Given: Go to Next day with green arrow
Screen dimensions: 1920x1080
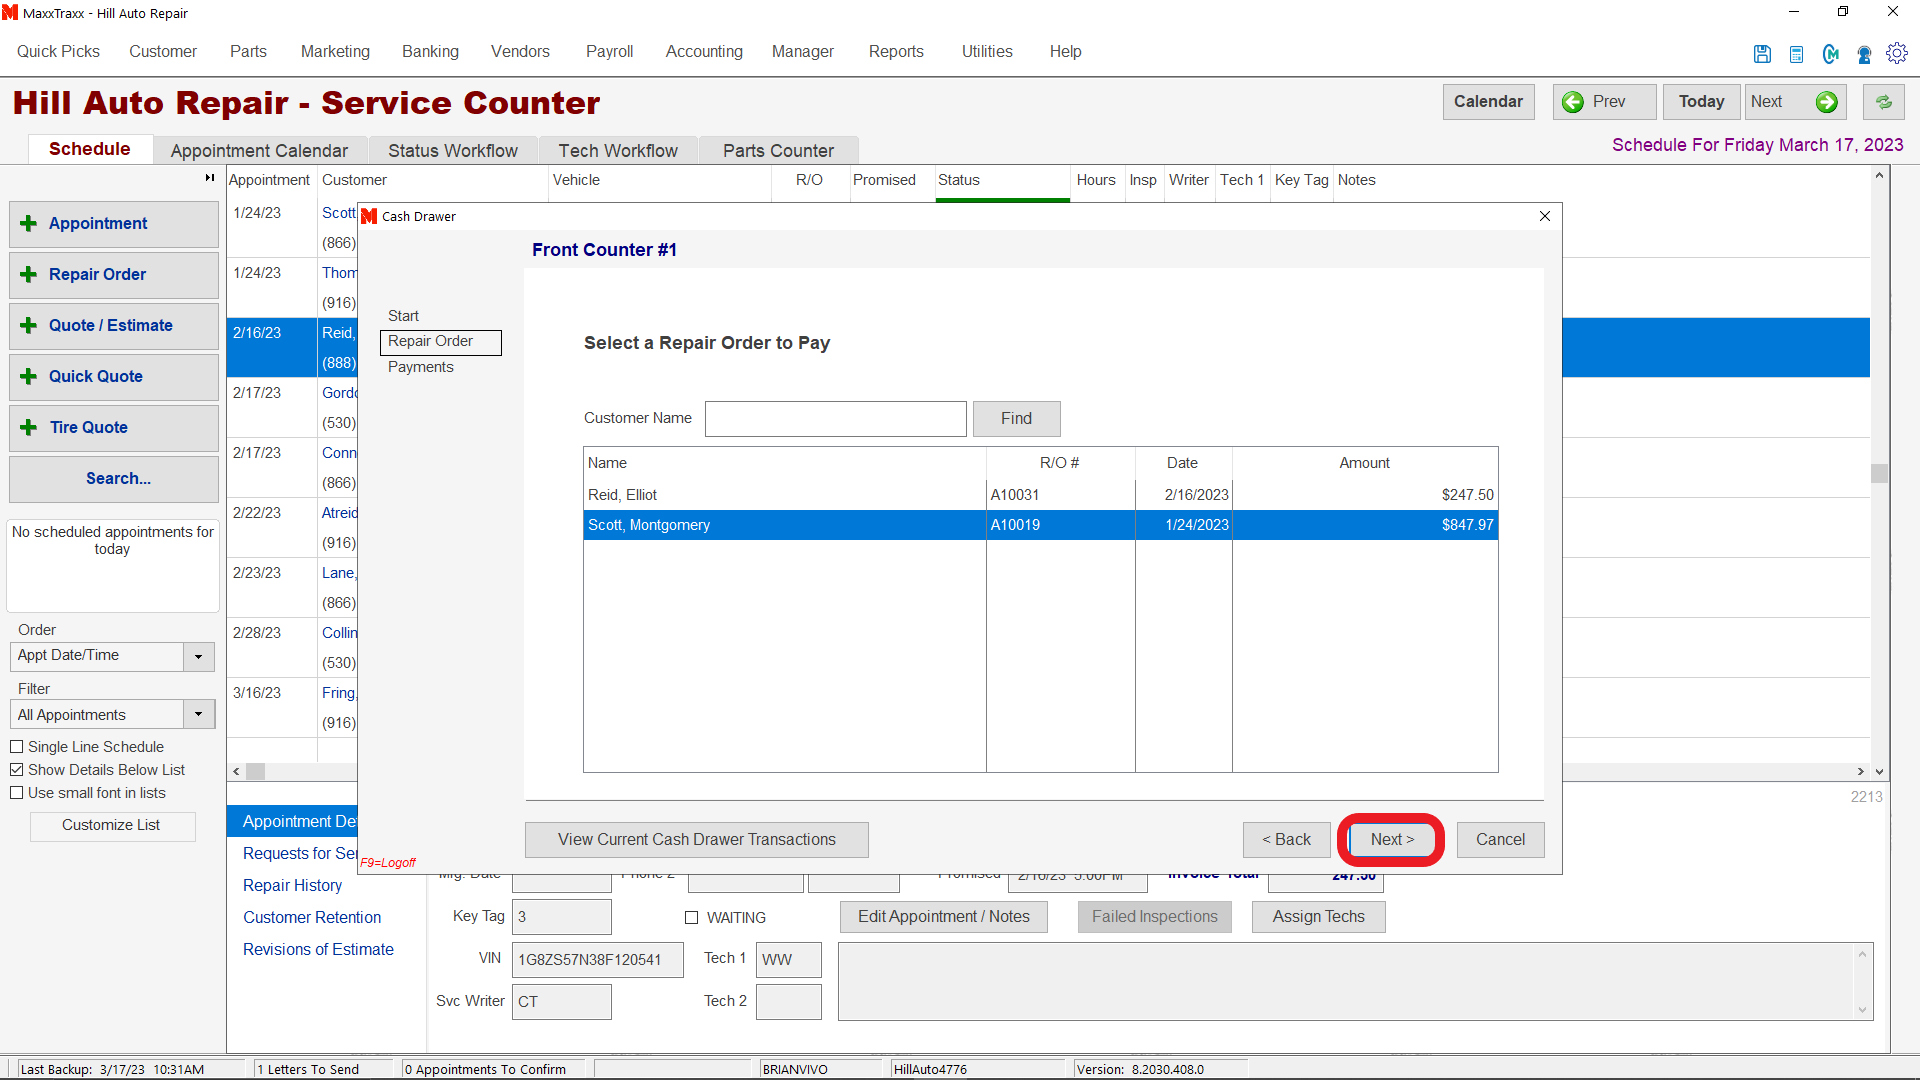Looking at the screenshot, I should pos(1795,102).
